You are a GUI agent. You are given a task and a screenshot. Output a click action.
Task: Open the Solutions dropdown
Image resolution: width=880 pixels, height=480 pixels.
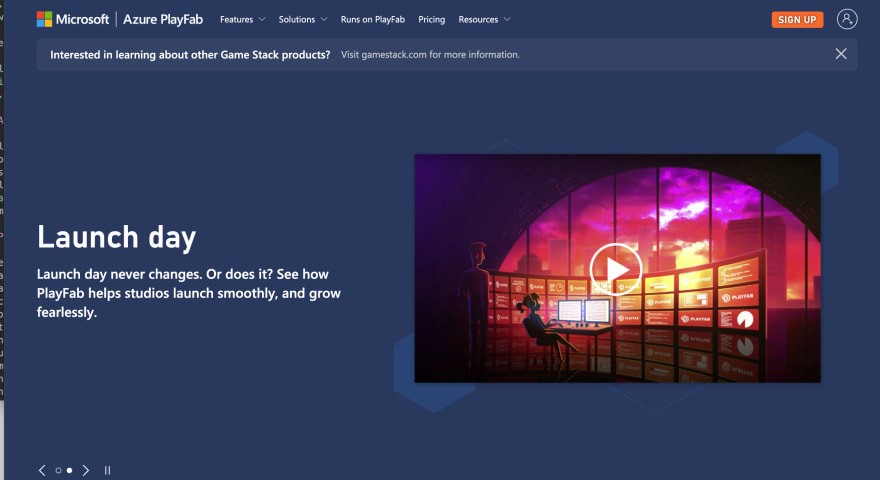(303, 19)
